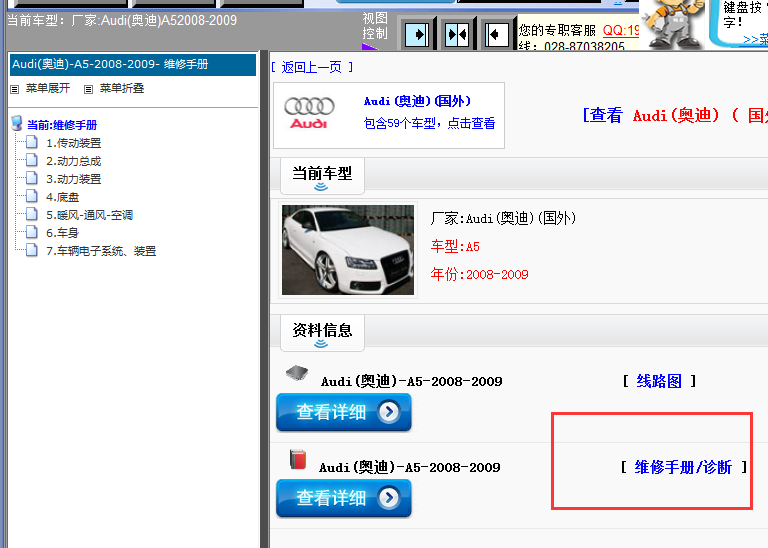Click the right-arrow view control icon

[x=417, y=34]
